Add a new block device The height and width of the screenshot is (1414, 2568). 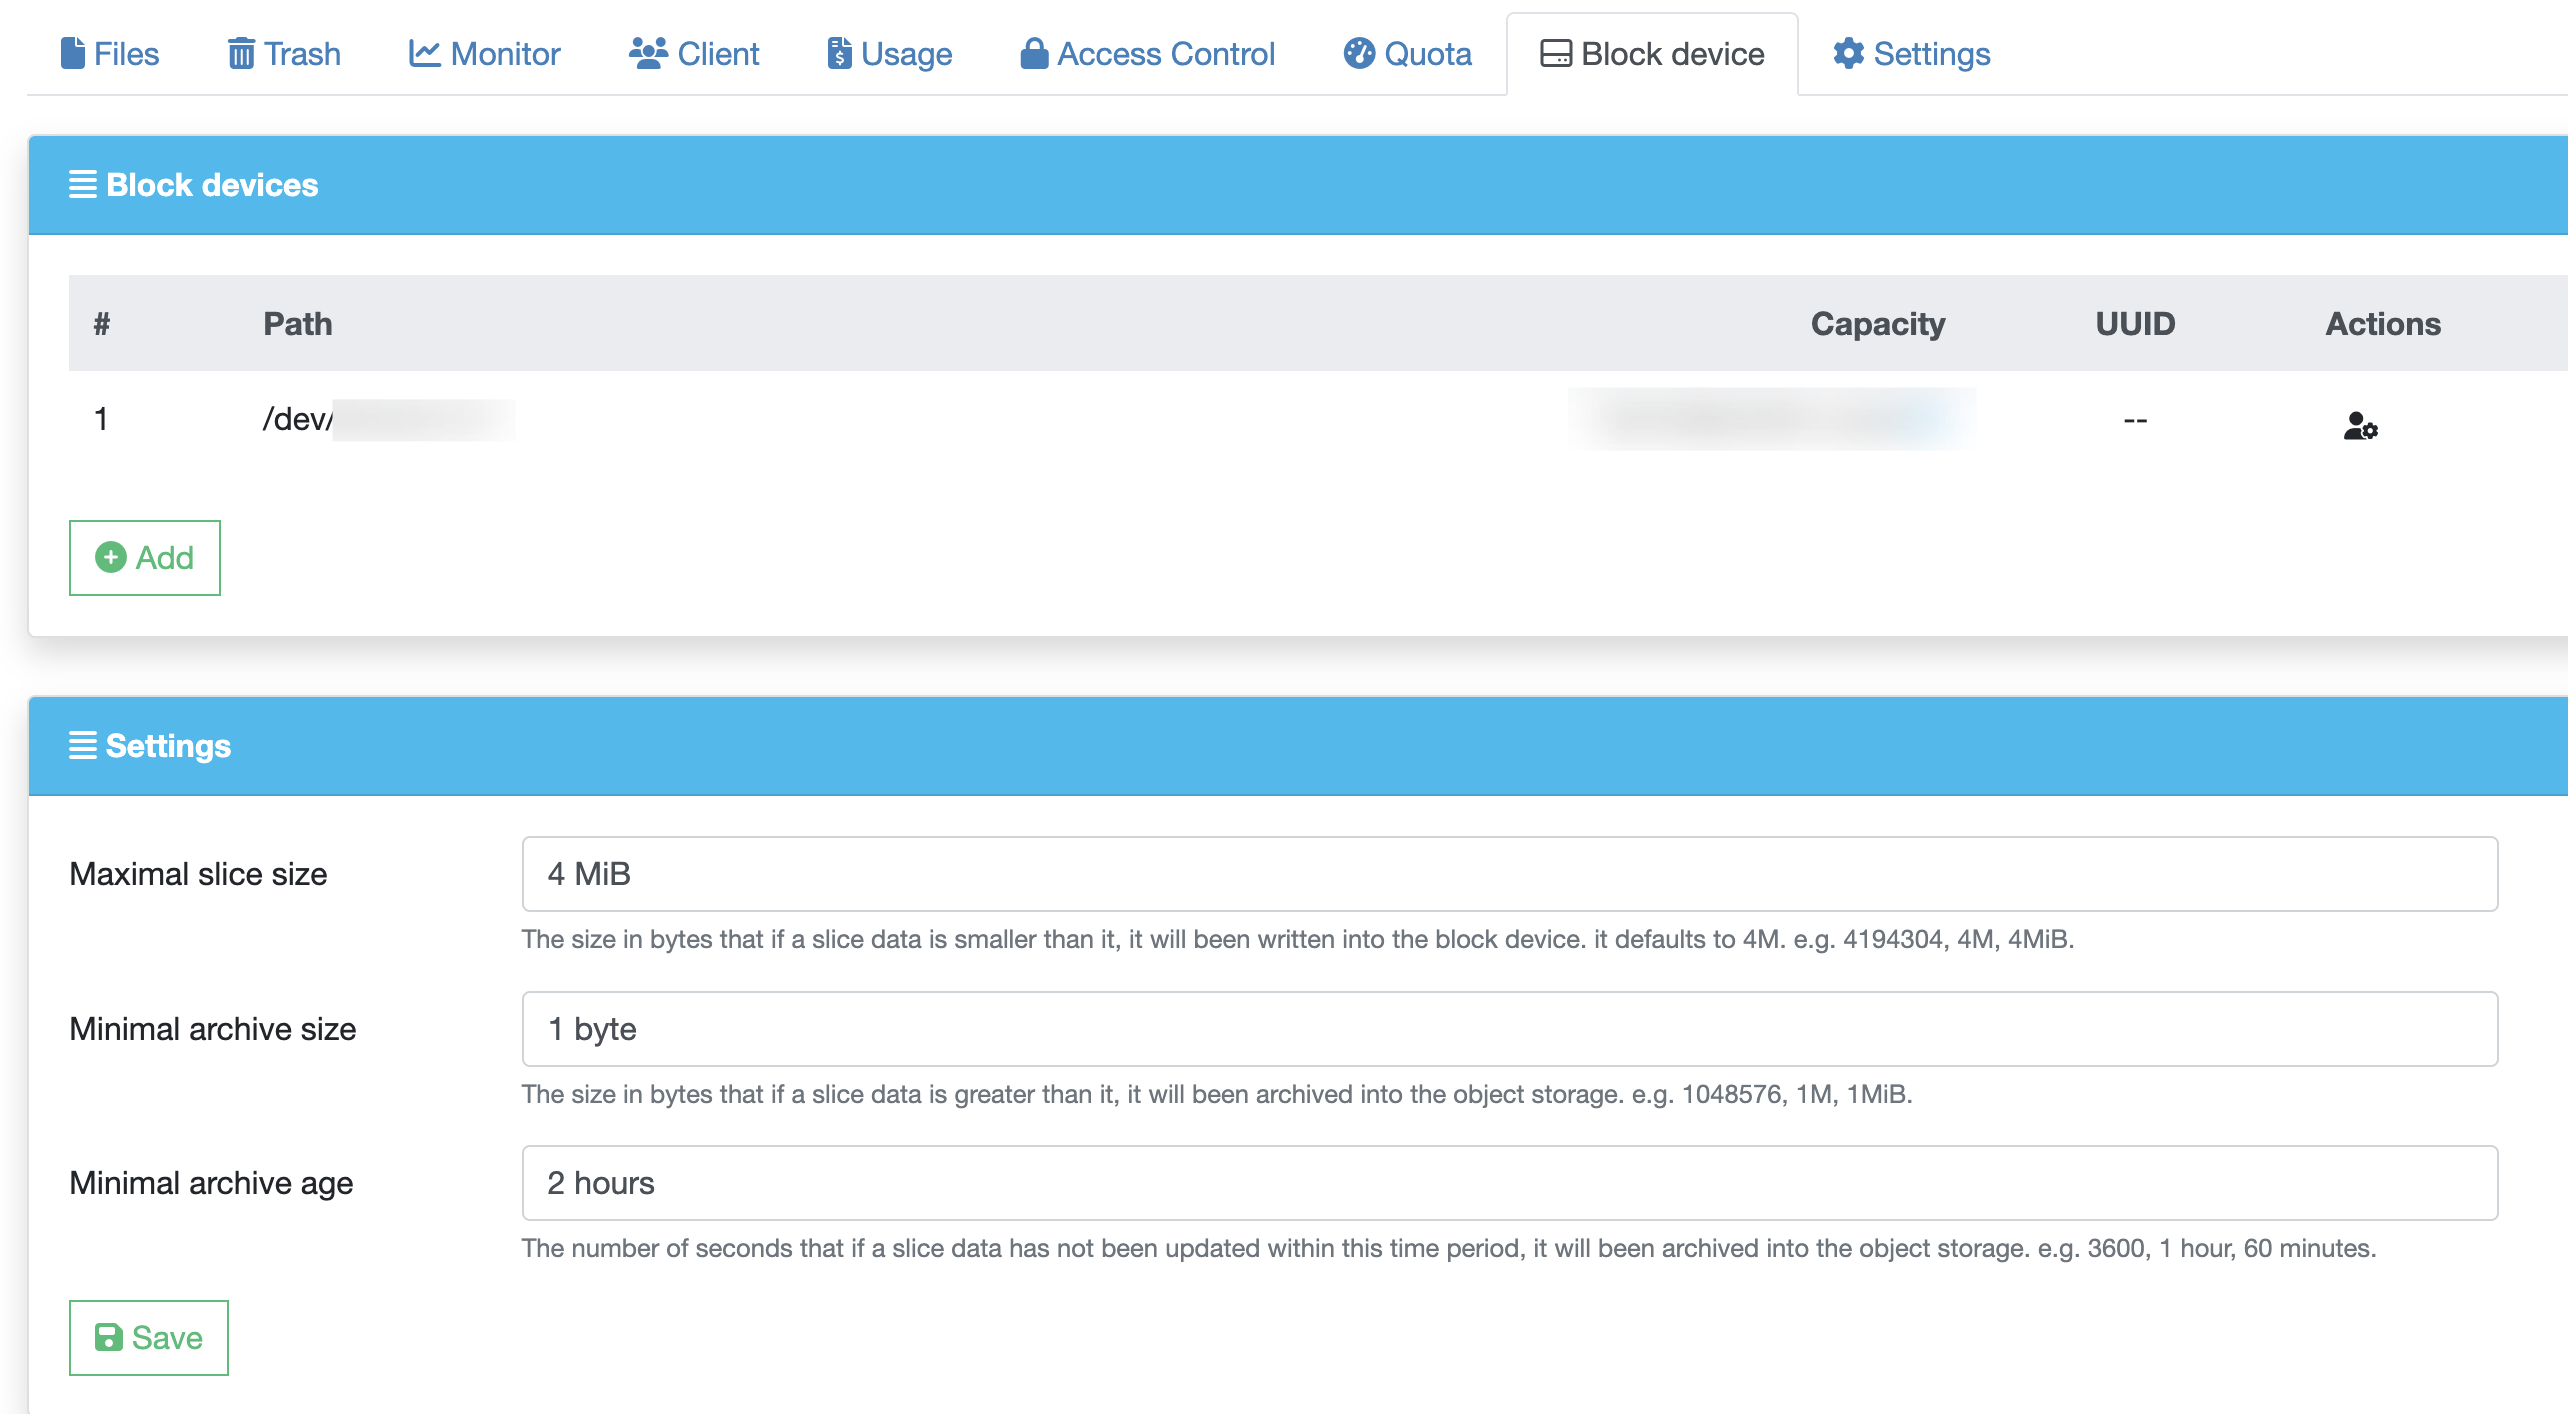(144, 558)
